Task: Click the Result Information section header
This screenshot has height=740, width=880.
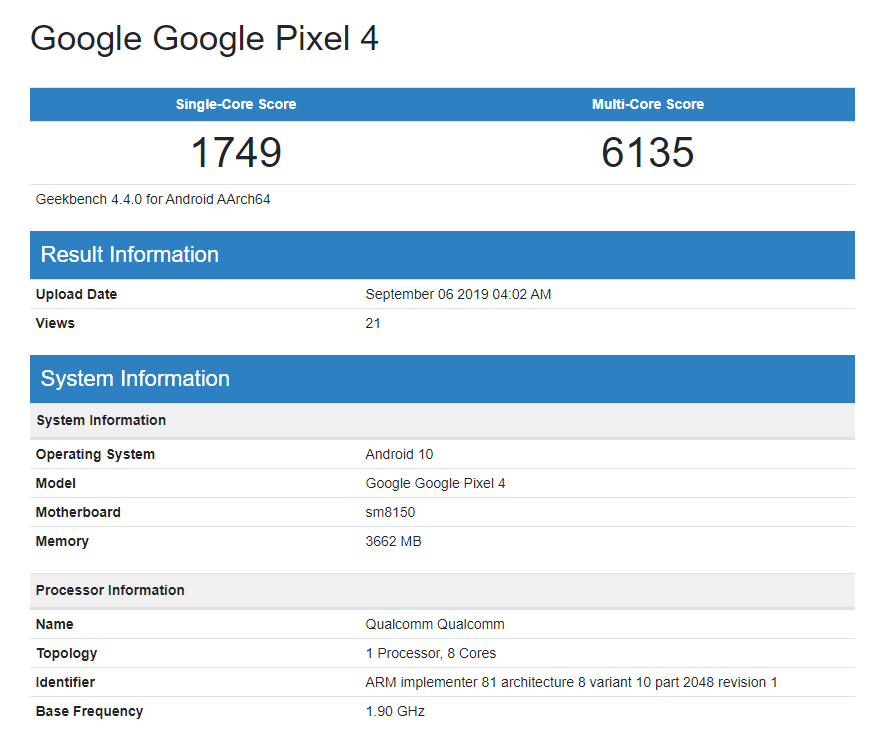Action: coord(130,255)
